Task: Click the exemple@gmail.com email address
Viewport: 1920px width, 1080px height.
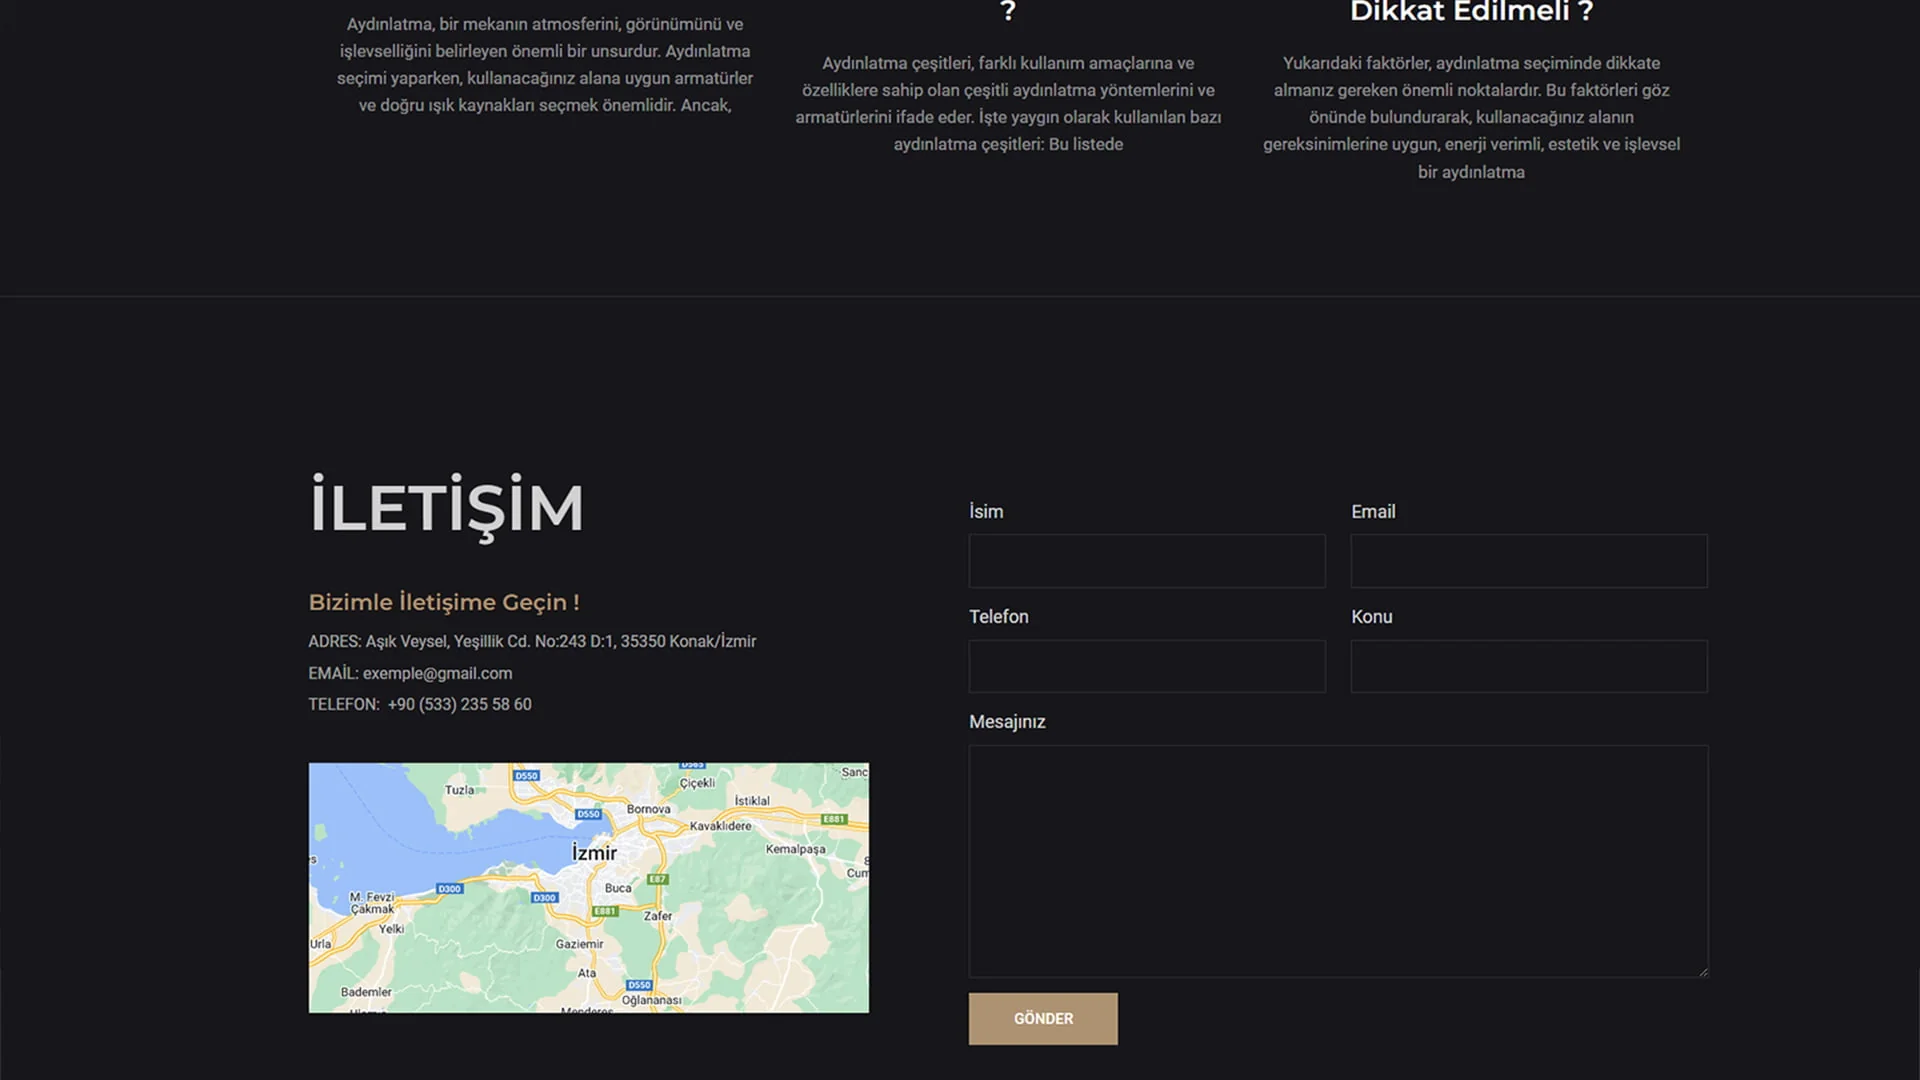Action: tap(437, 673)
